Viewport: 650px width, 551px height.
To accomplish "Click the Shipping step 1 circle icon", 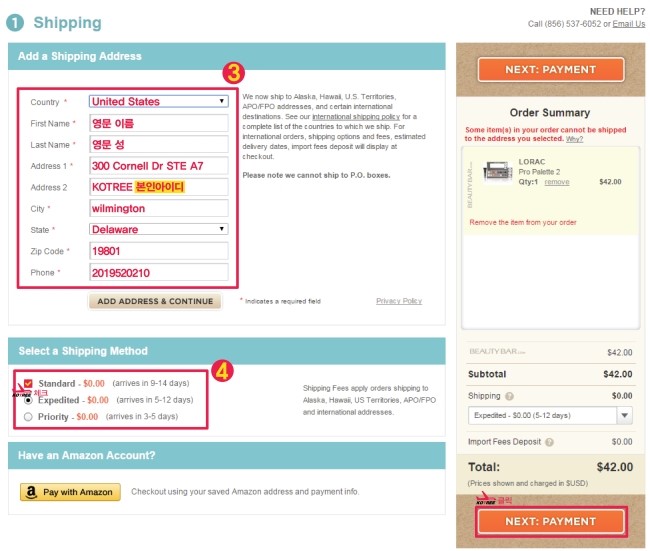I will point(15,23).
